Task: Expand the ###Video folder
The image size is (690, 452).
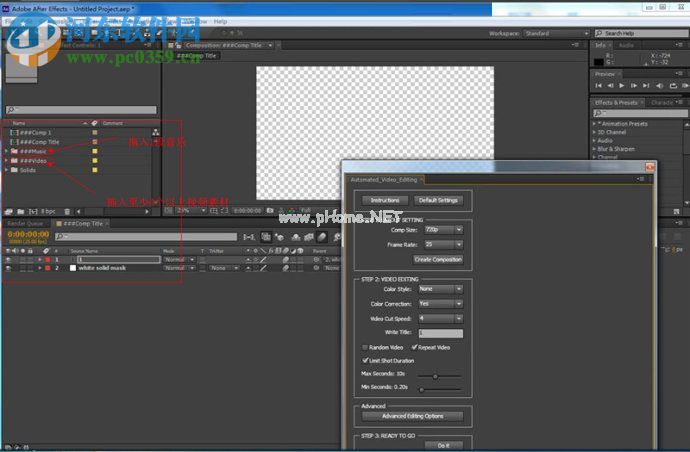Action: [6, 161]
